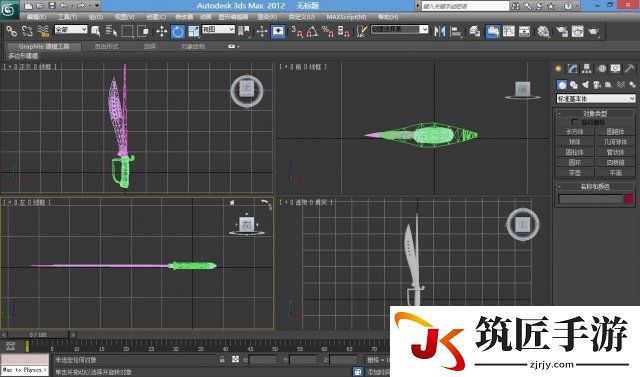
Task: Click the Undo arrow in quick access toolbar
Action: (63, 6)
